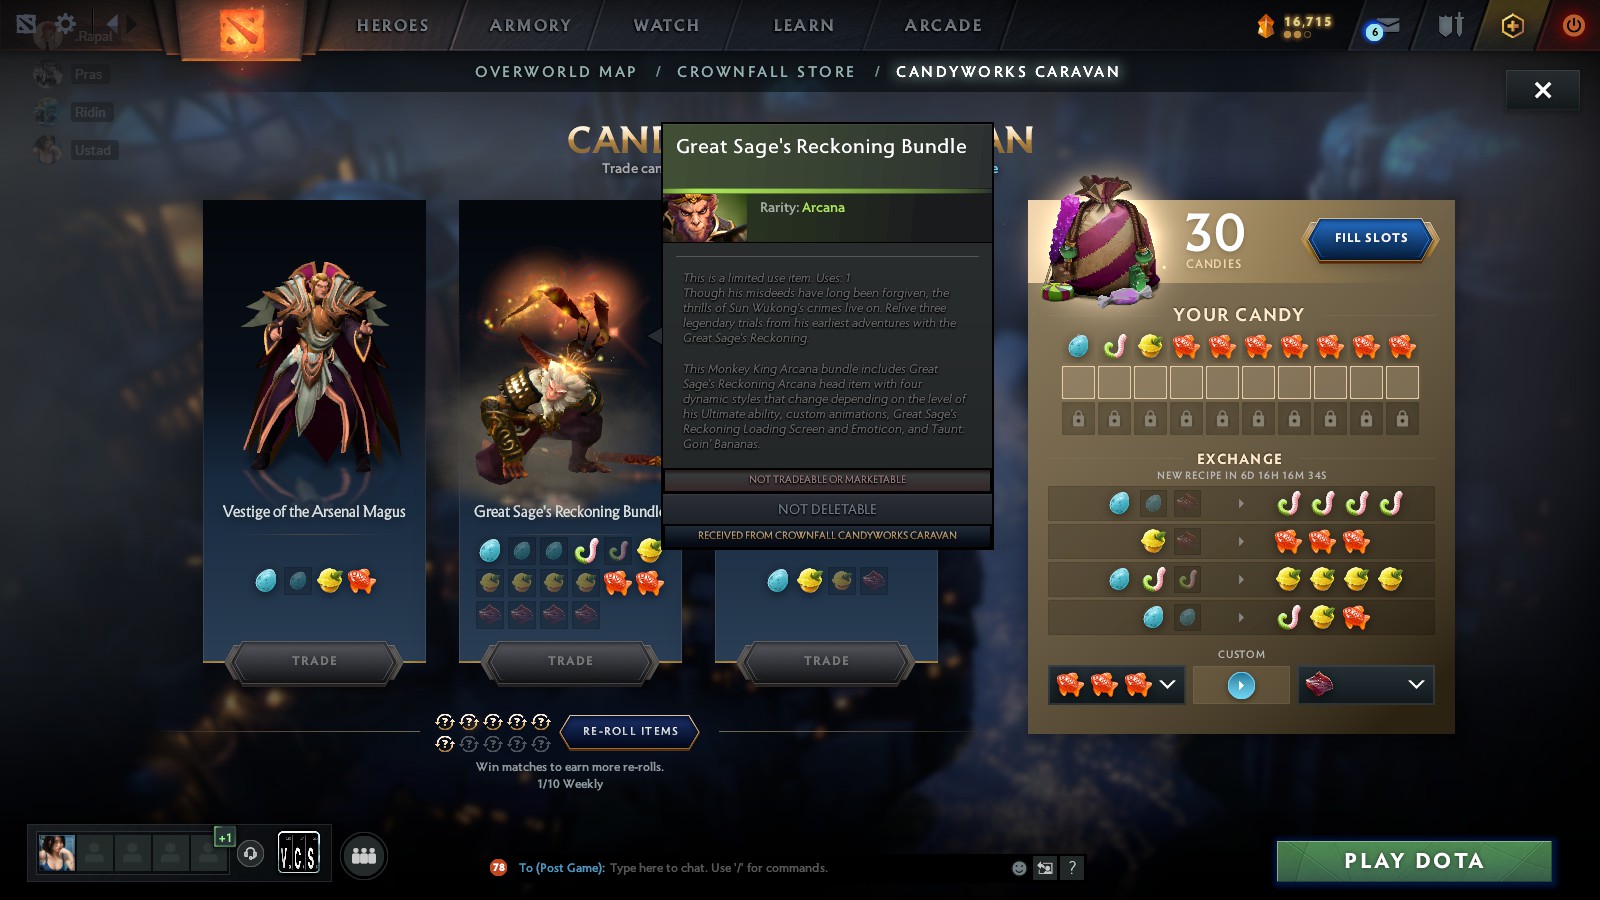Image resolution: width=1600 pixels, height=900 pixels.
Task: Open the Heroes tab
Action: [392, 26]
